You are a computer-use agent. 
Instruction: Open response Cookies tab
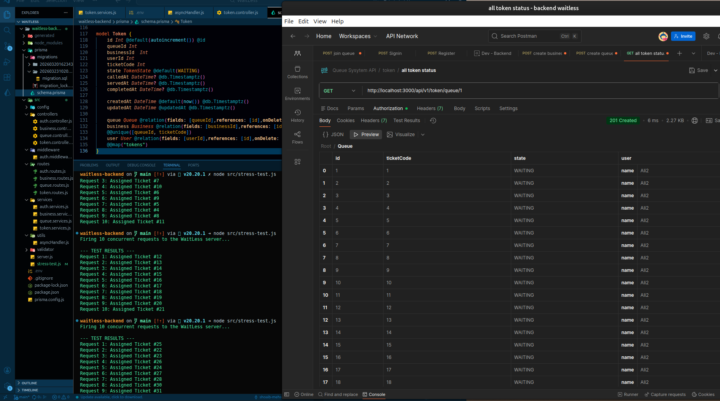point(345,121)
